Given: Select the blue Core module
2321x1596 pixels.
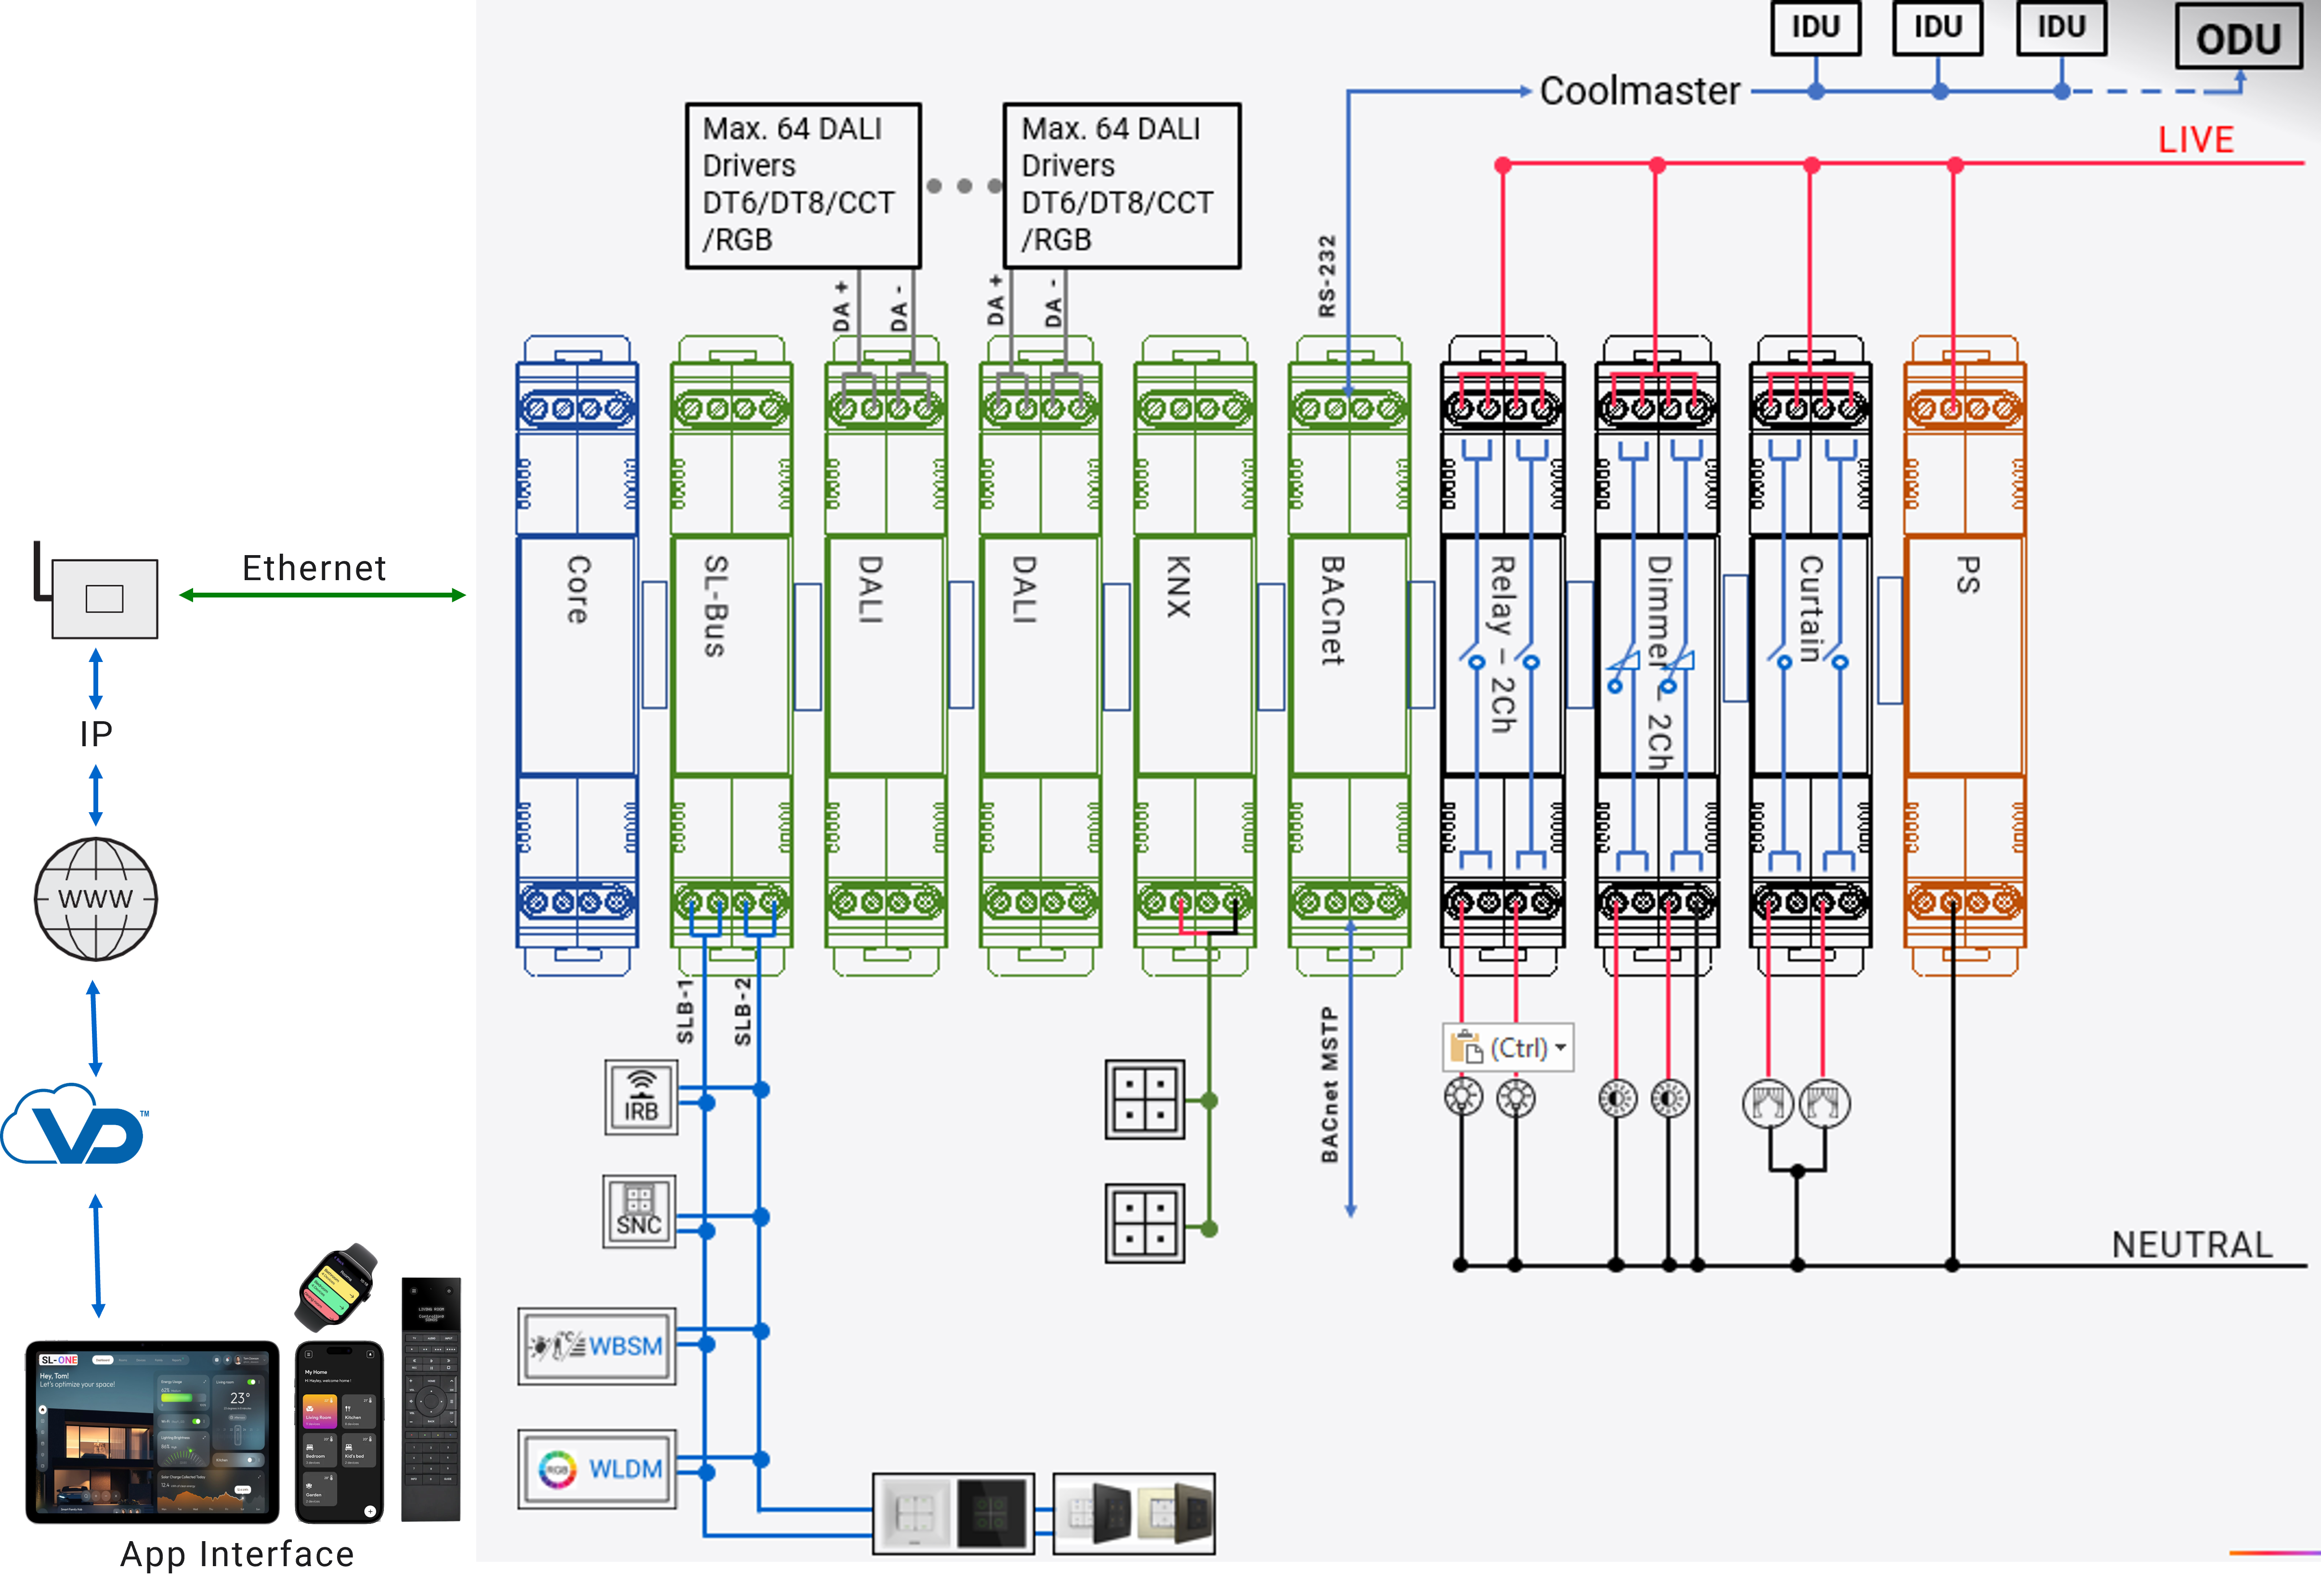Looking at the screenshot, I should [577, 655].
